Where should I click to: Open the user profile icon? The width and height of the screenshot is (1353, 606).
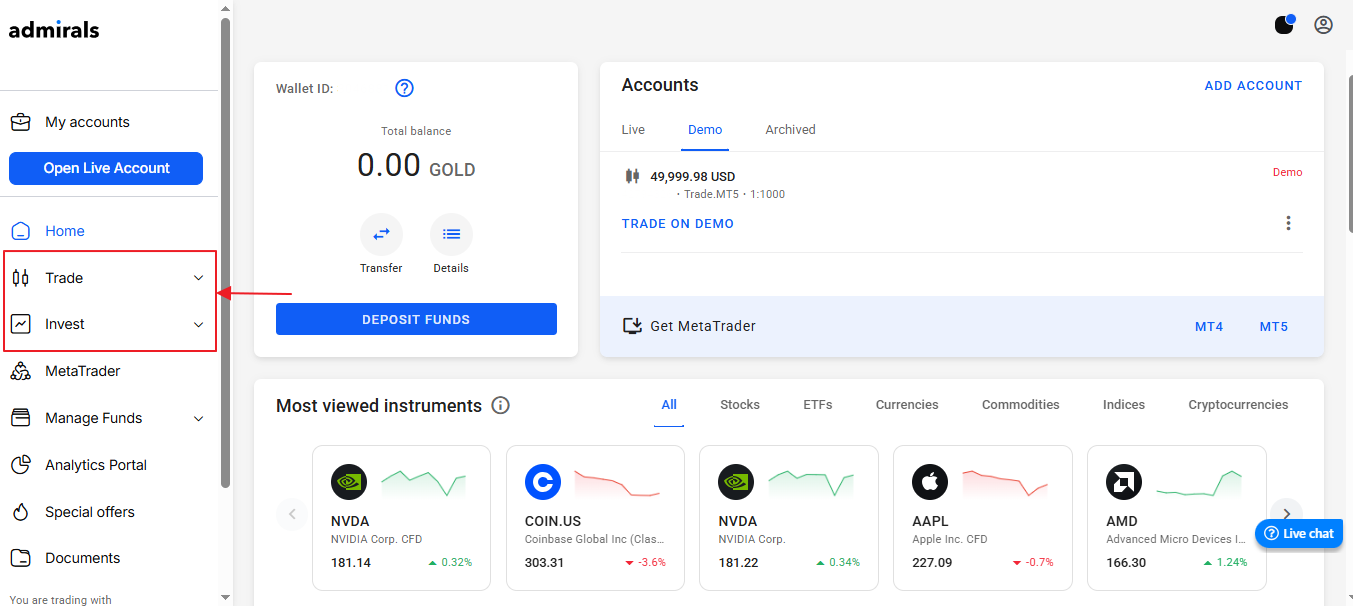(x=1324, y=25)
